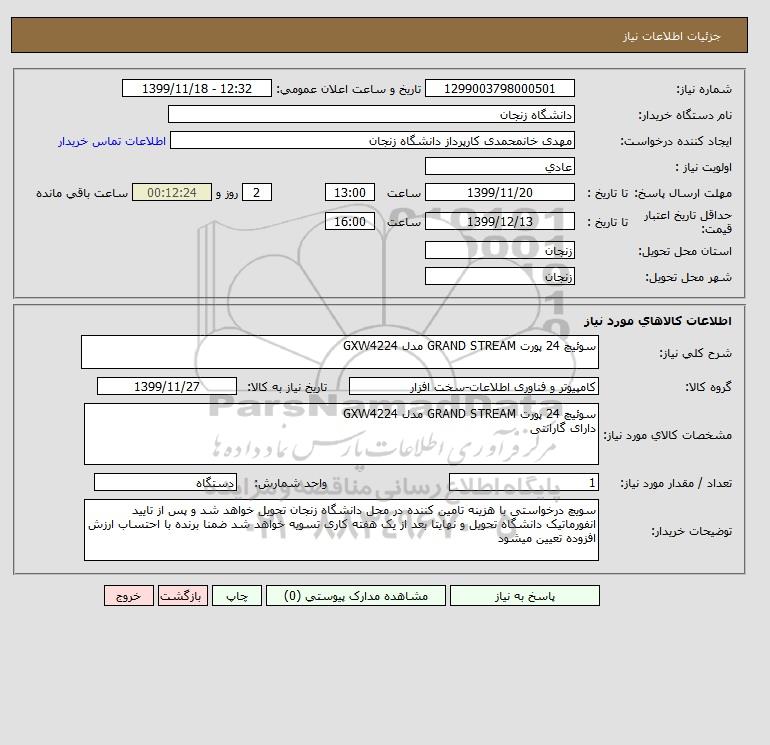Click the text ساعت باقی مانده
Screen dimensions: 770x745
point(82,193)
